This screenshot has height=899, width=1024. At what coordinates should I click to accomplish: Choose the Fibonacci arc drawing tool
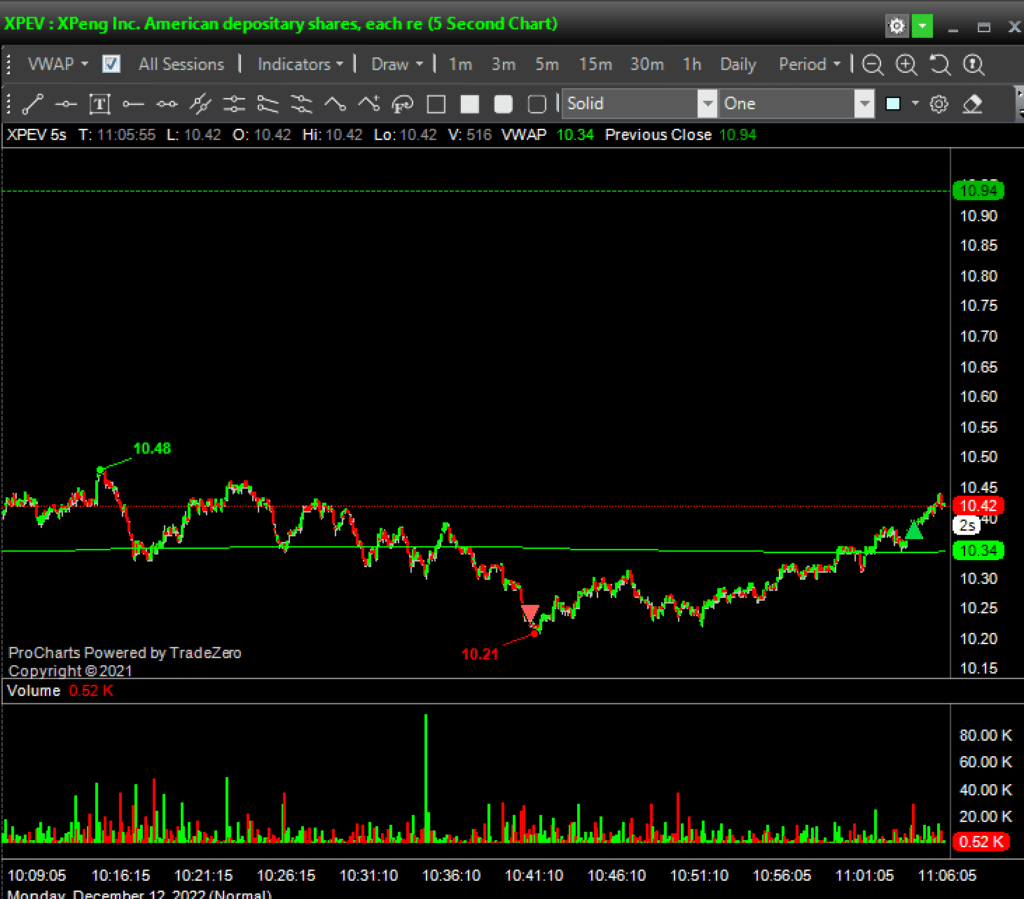pyautogui.click(x=403, y=104)
